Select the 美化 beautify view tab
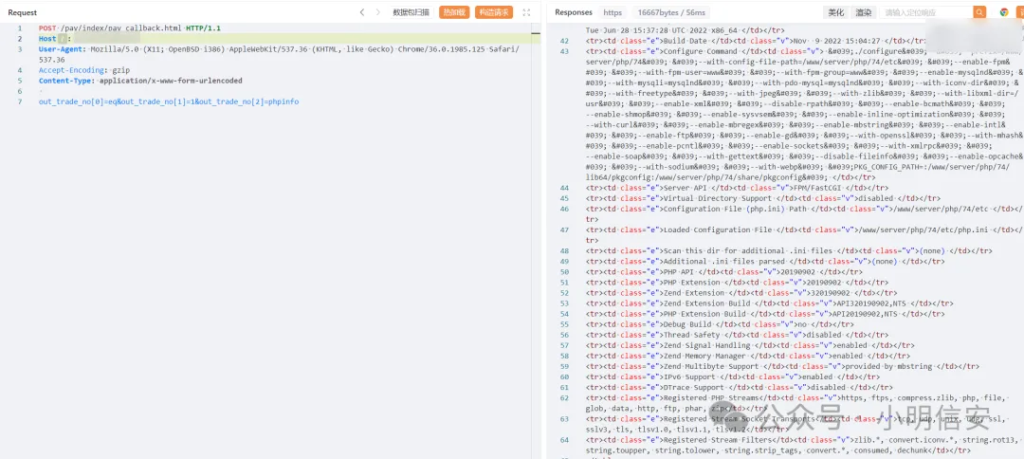Screen dimensions: 1024x459 pos(836,12)
